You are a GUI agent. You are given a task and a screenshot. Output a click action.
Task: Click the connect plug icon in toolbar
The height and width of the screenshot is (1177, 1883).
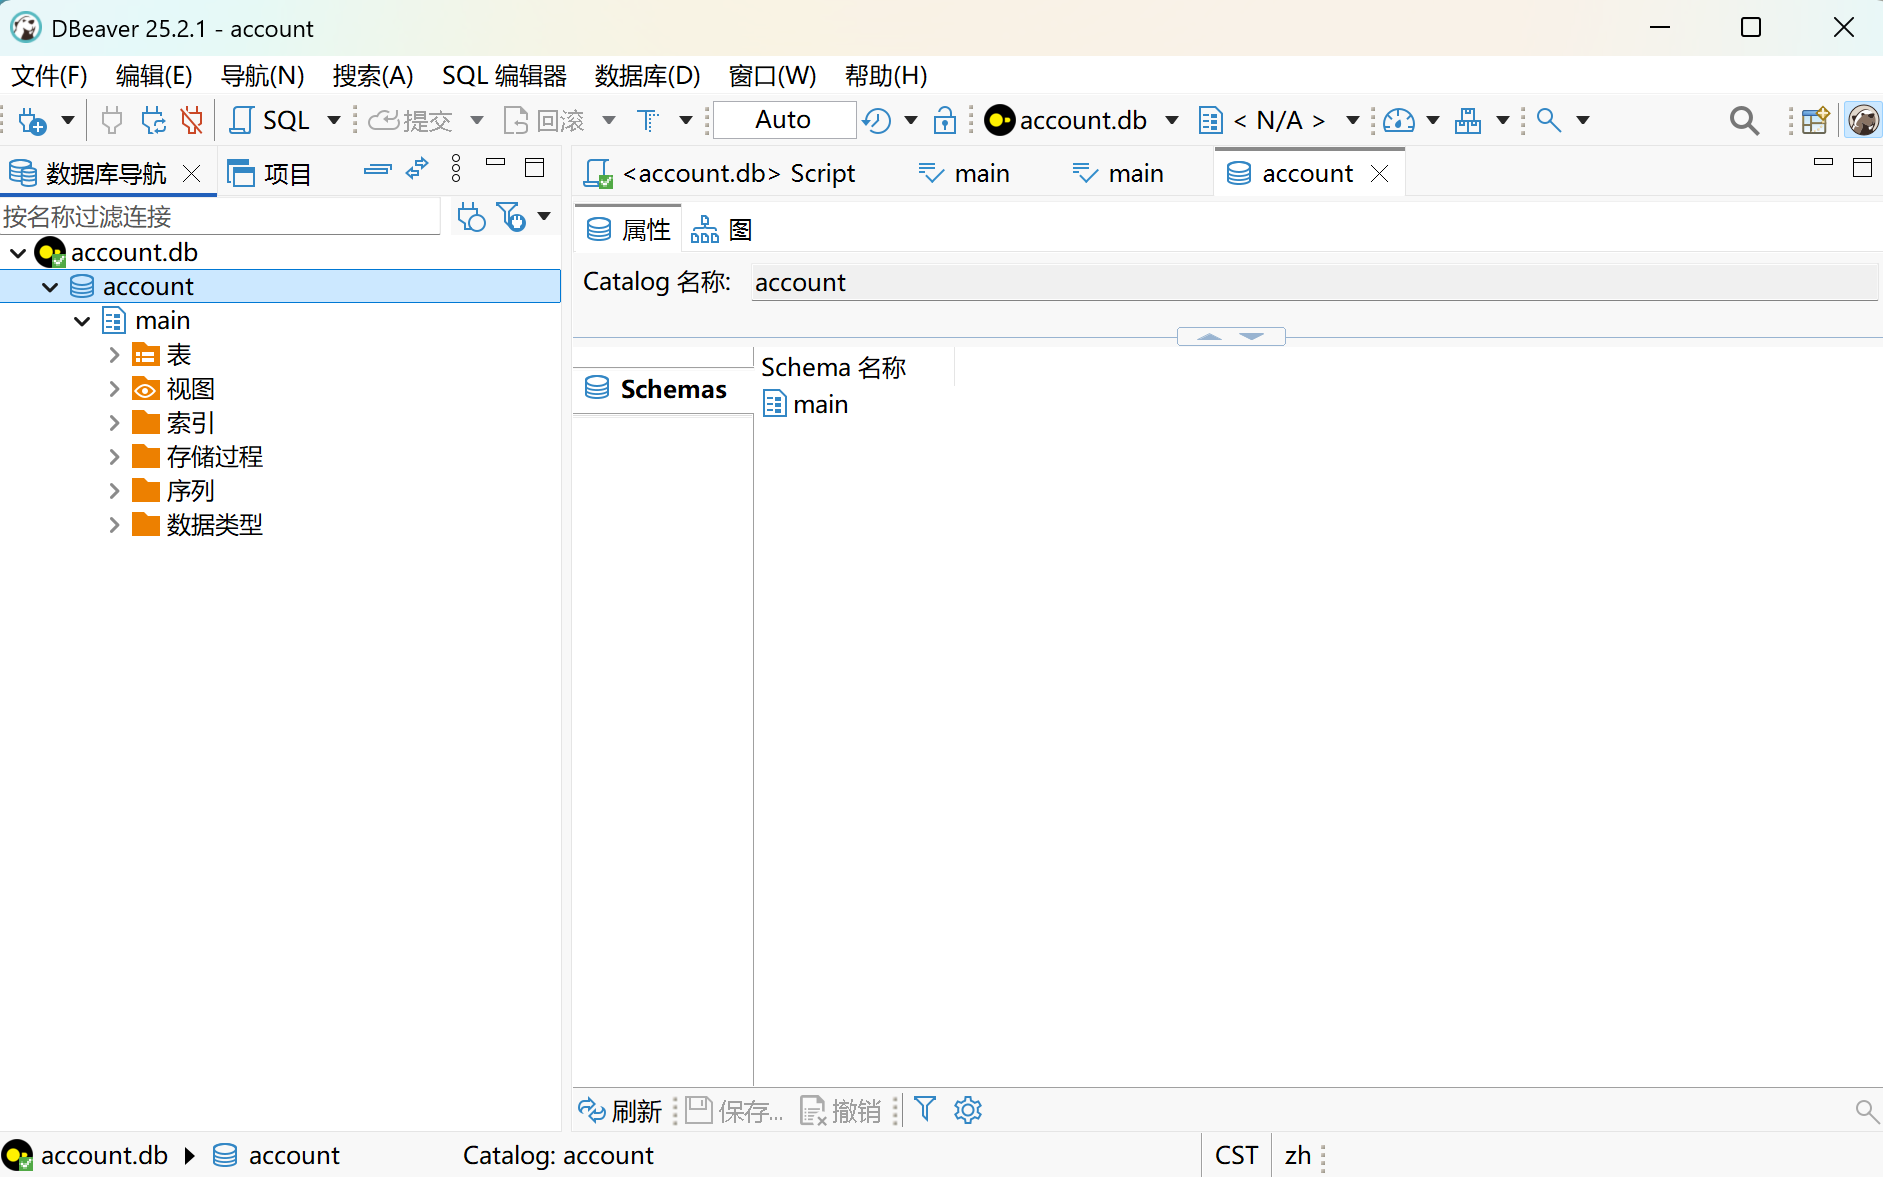pyautogui.click(x=111, y=120)
